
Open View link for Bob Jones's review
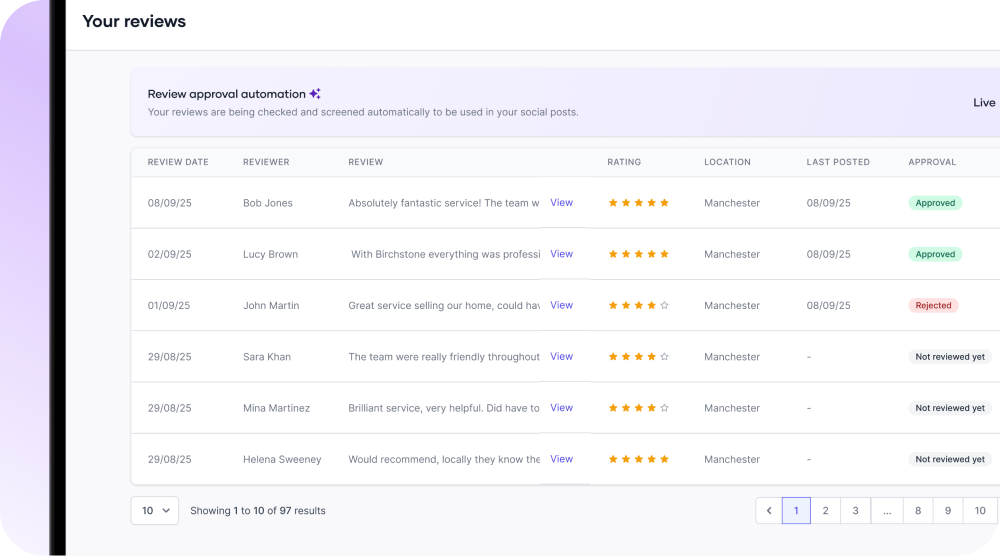[x=561, y=203]
